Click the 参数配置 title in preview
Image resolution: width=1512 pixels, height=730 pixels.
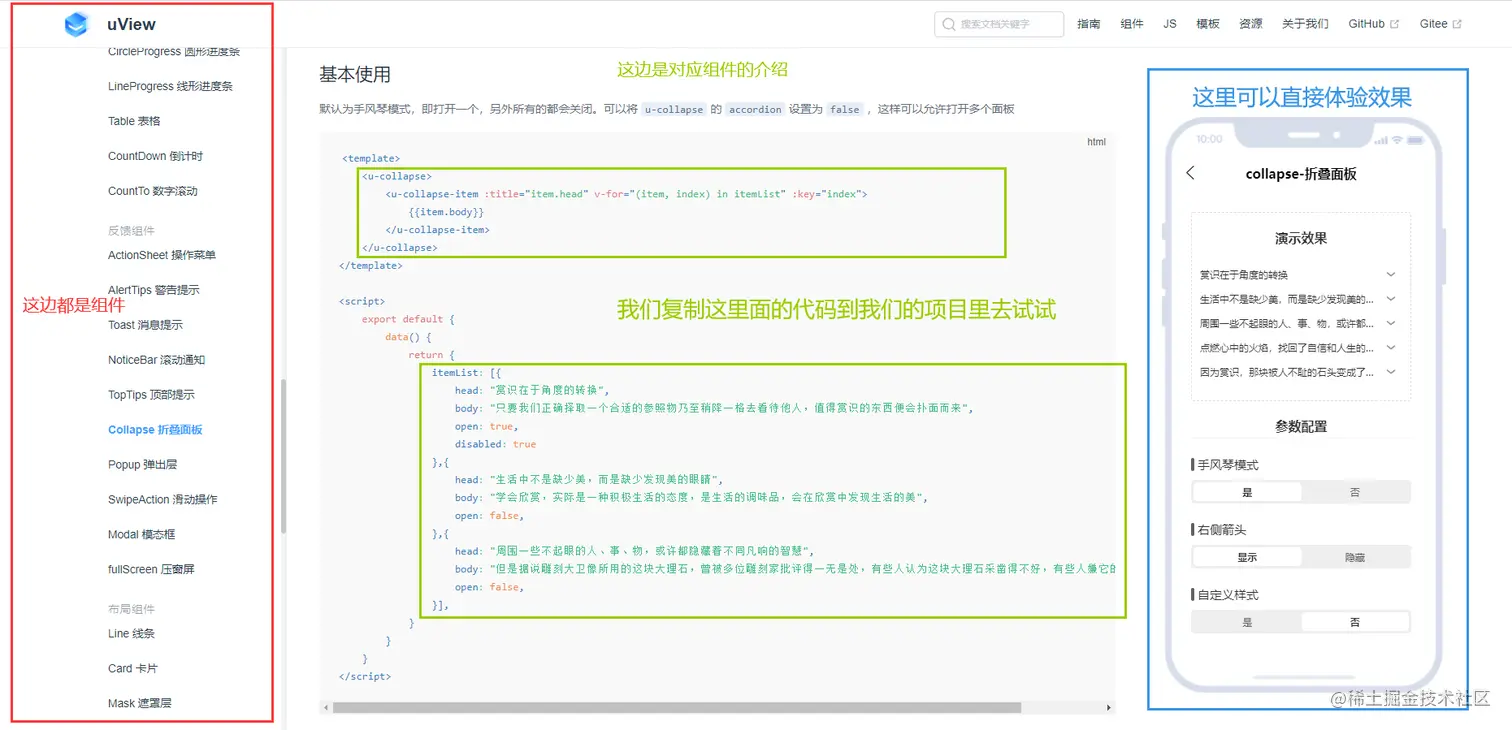(x=1301, y=426)
